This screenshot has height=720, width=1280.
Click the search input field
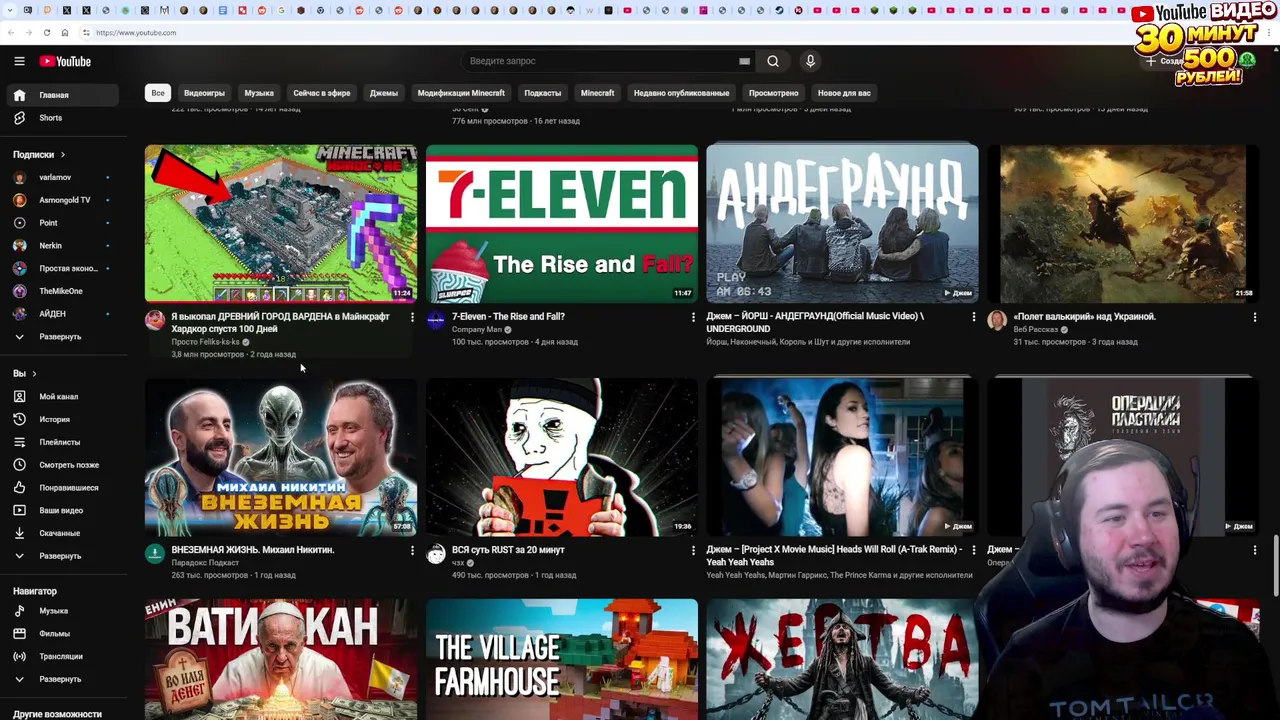tap(600, 61)
